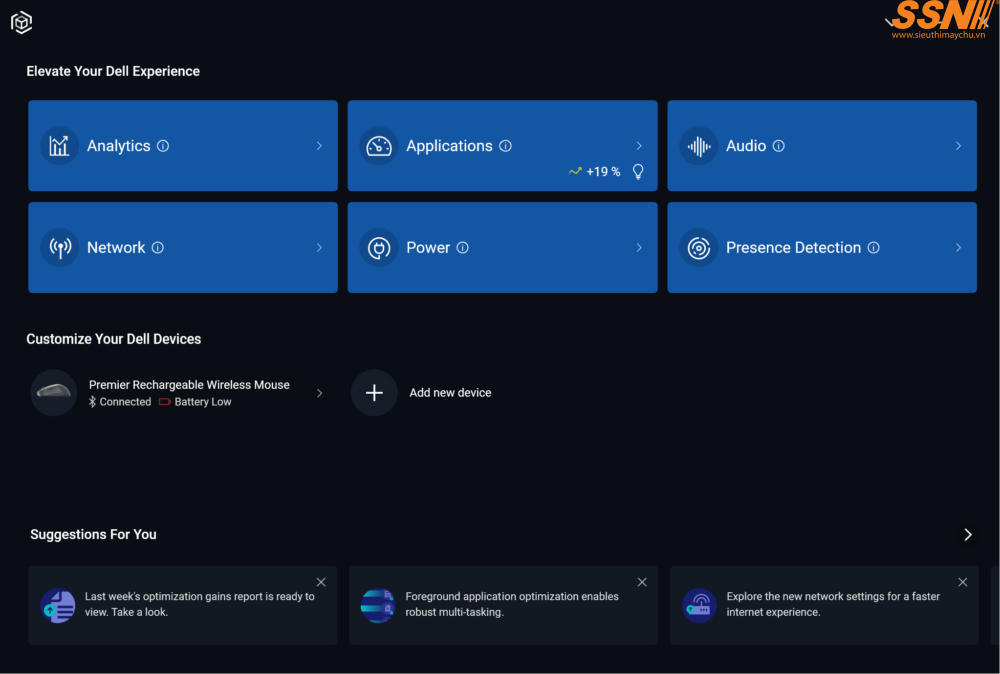The width and height of the screenshot is (1000, 674).
Task: Click Add new device
Action: point(450,393)
